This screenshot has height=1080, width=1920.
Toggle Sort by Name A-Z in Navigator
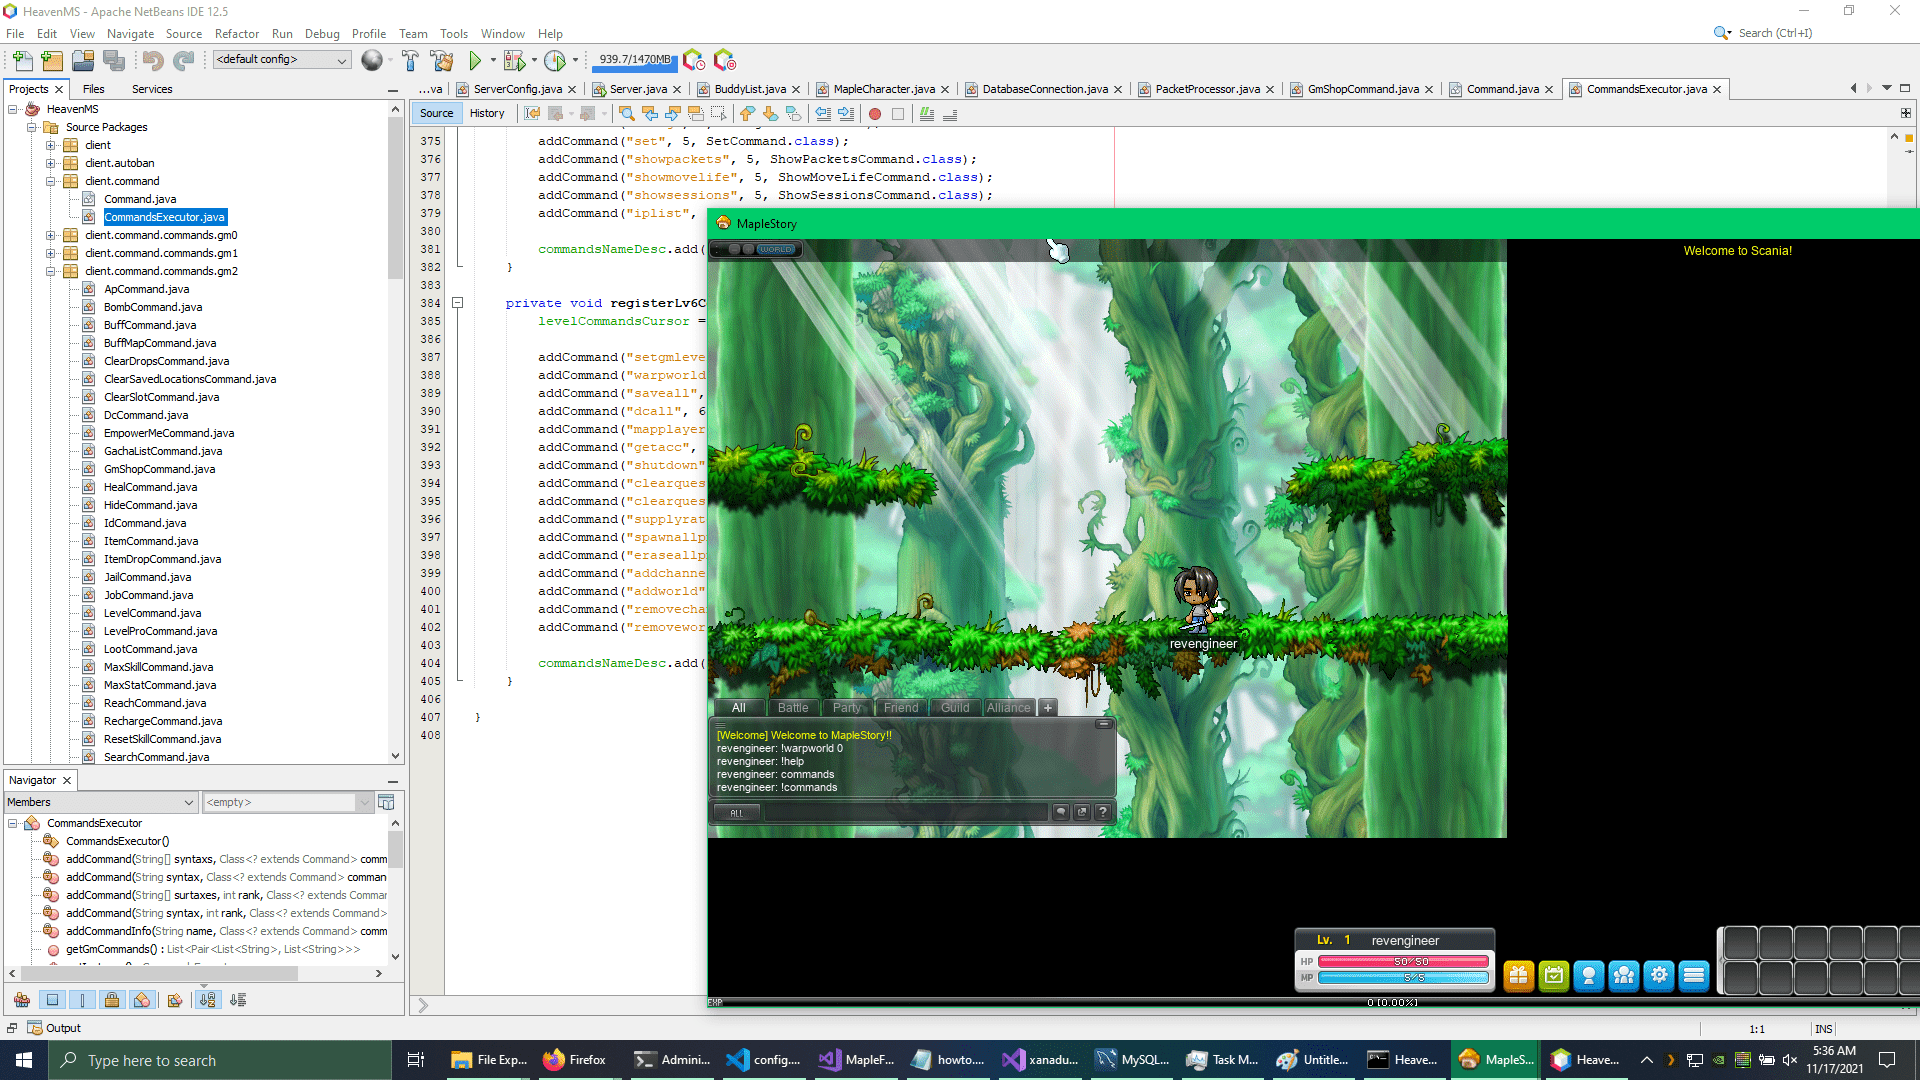207,1000
